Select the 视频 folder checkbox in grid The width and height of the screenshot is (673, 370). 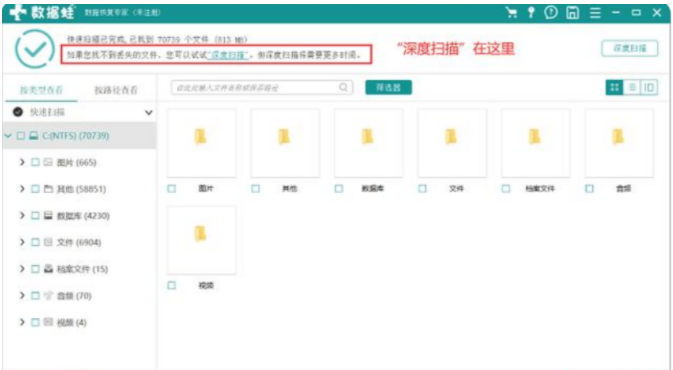[x=172, y=285]
